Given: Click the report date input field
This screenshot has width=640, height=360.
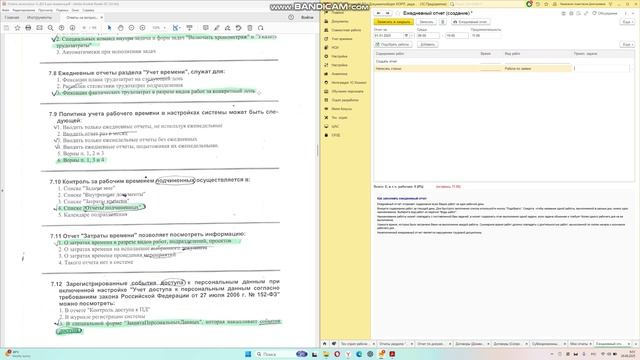Looking at the screenshot, I should pyautogui.click(x=388, y=36).
